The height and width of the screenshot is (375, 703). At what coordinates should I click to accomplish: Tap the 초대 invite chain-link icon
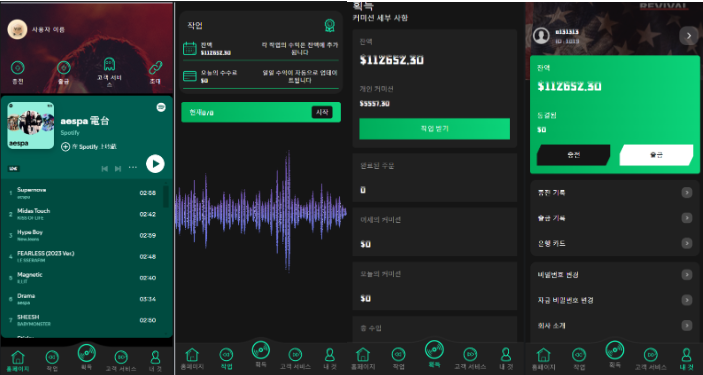click(155, 68)
